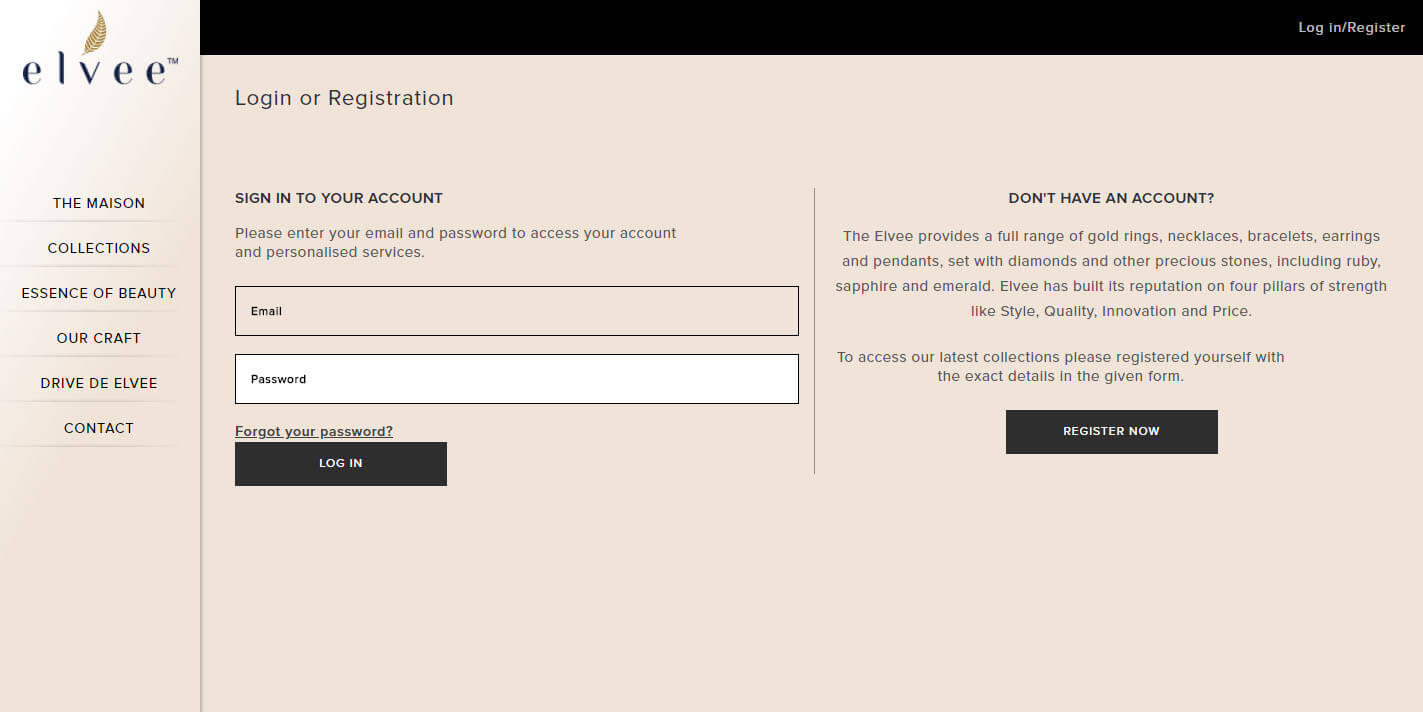Go to the Collections page
This screenshot has width=1423, height=712.
tap(99, 248)
